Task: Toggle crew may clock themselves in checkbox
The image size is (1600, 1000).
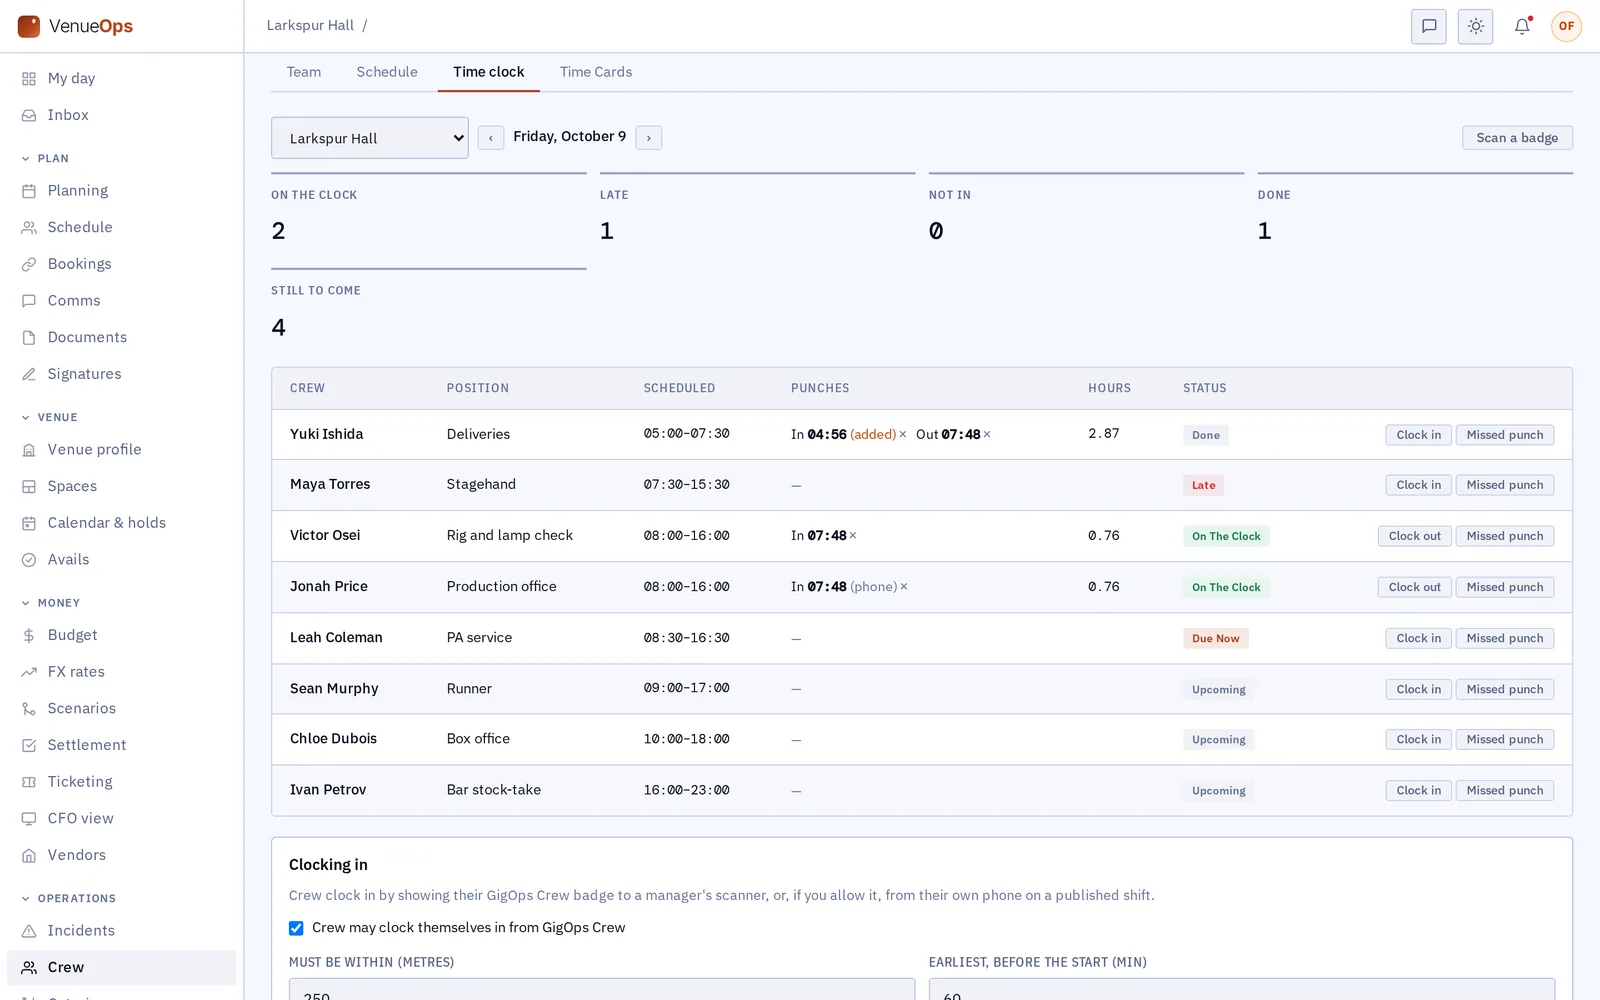Action: 296,928
